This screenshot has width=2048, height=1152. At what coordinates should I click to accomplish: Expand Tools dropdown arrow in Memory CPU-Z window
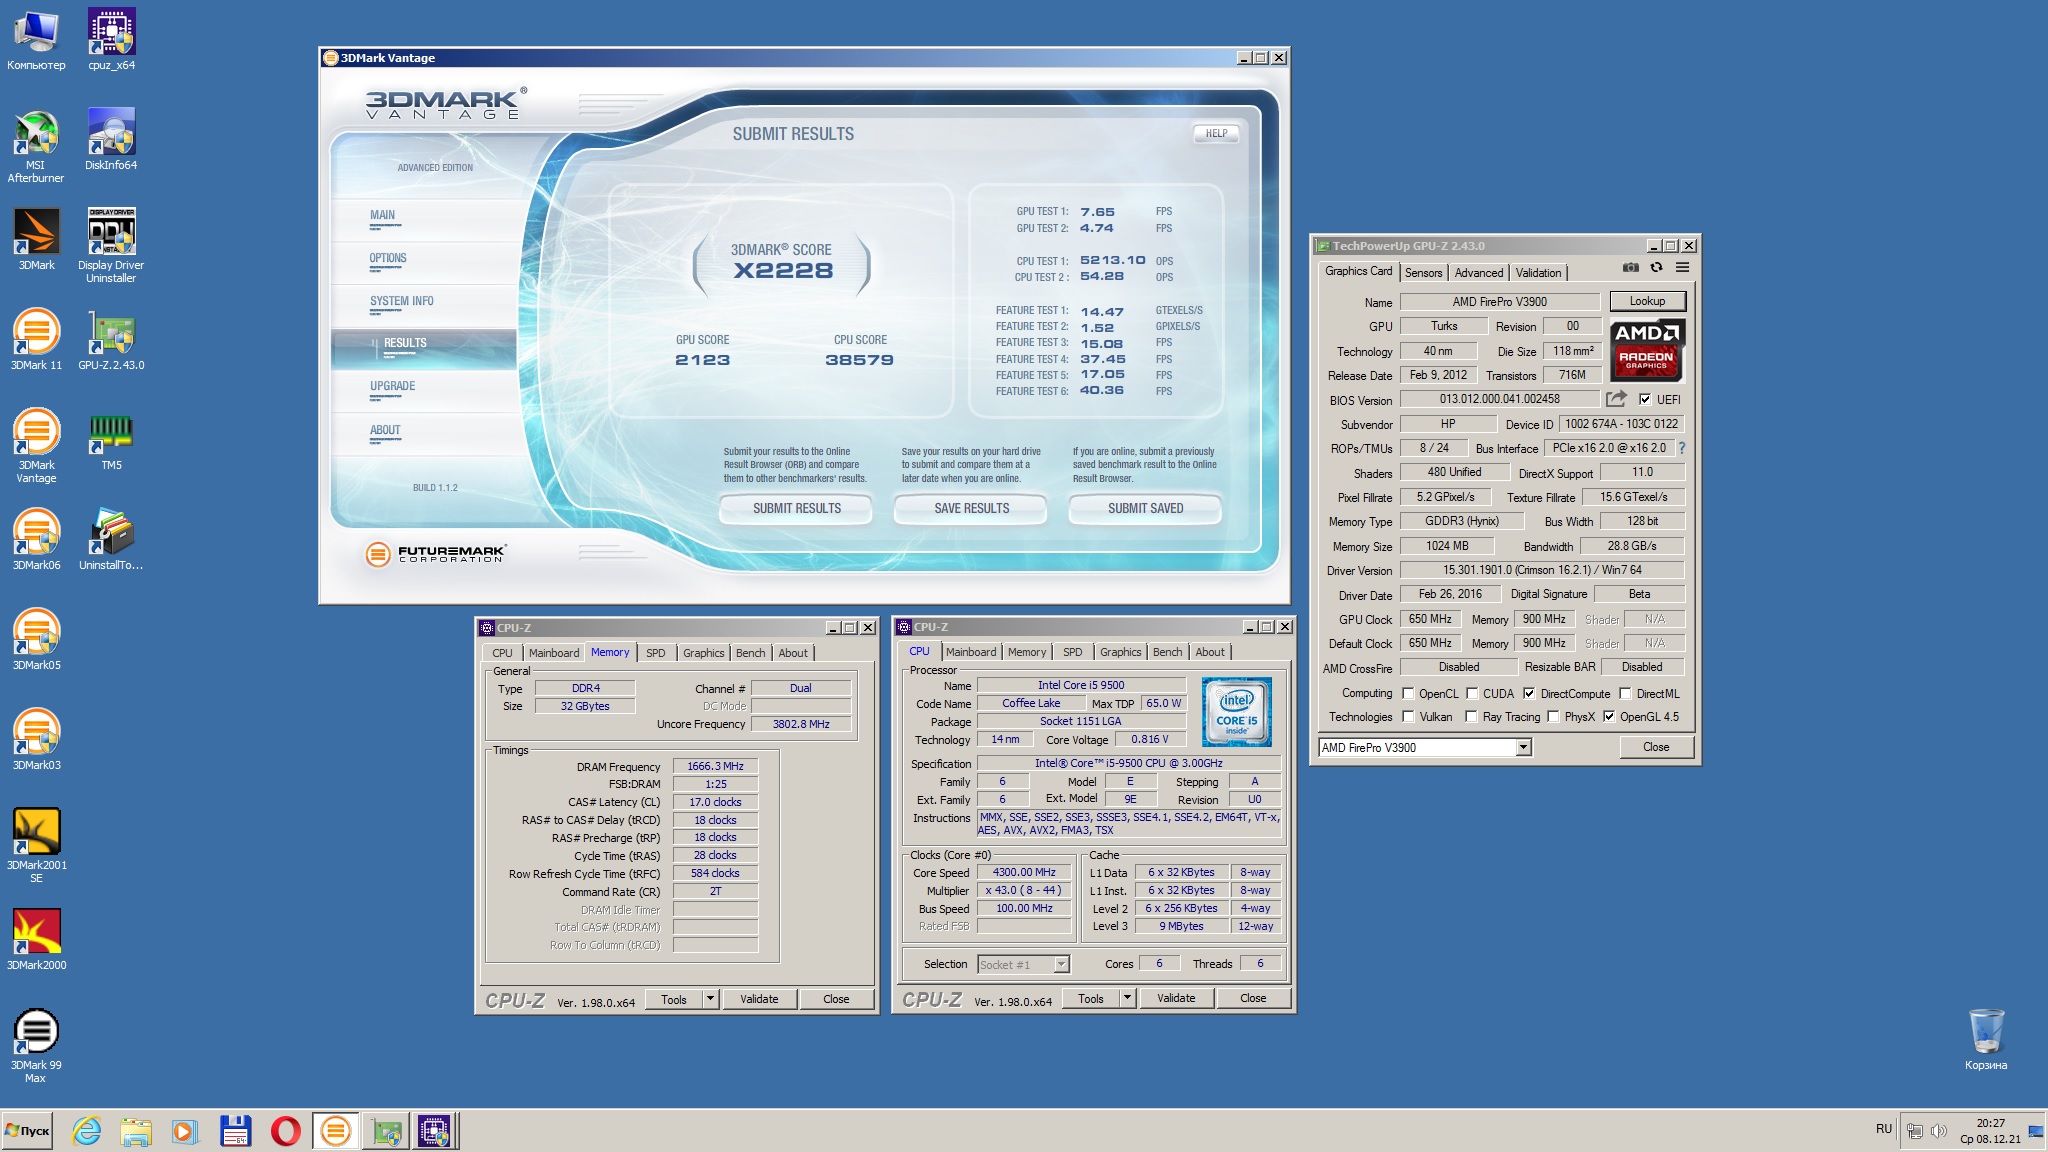710,998
